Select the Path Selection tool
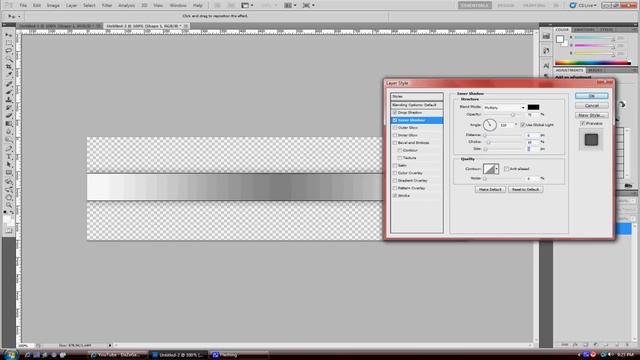This screenshot has width=640, height=360. [9, 164]
